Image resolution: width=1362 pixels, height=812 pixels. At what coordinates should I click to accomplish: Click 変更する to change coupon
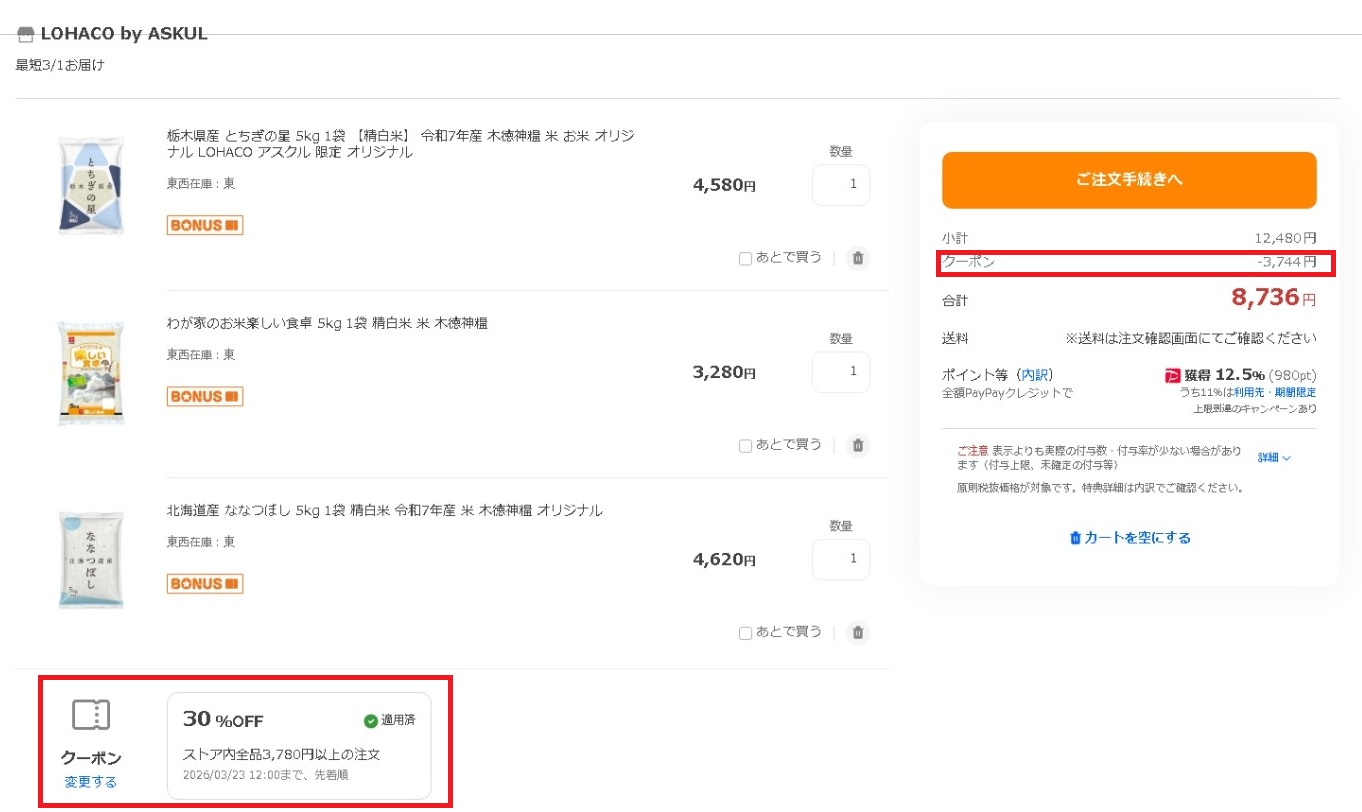91,783
